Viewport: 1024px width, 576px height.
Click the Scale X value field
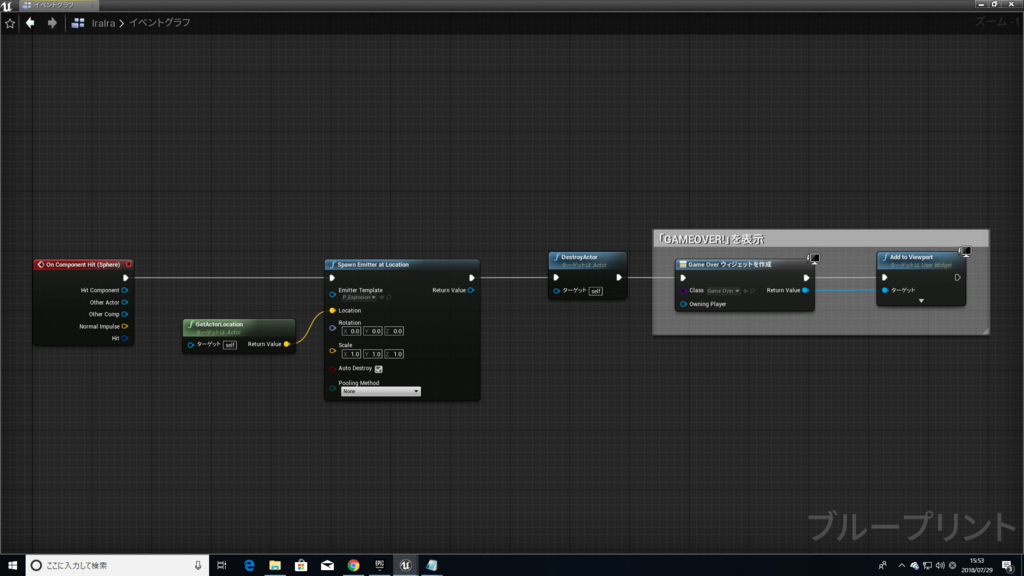[351, 354]
